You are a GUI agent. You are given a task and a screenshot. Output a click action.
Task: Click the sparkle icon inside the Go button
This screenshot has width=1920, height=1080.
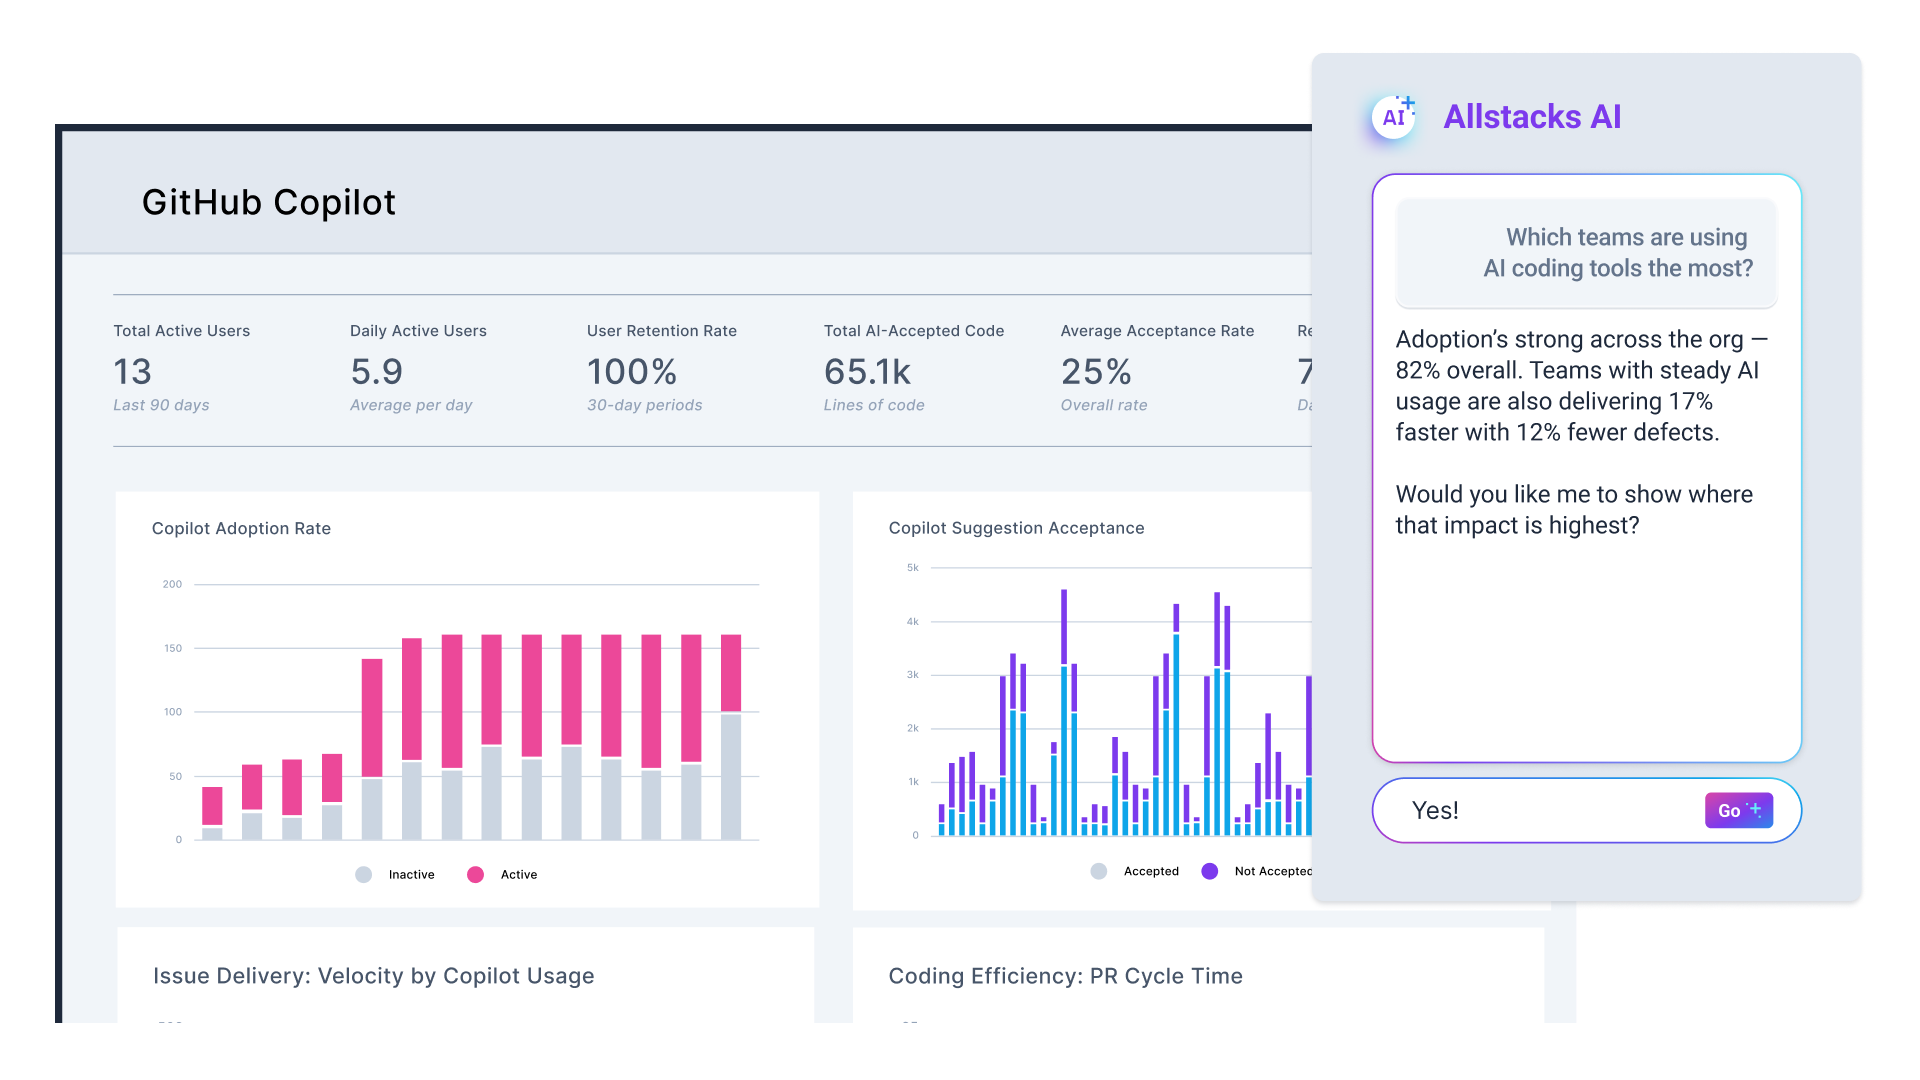pos(1753,810)
